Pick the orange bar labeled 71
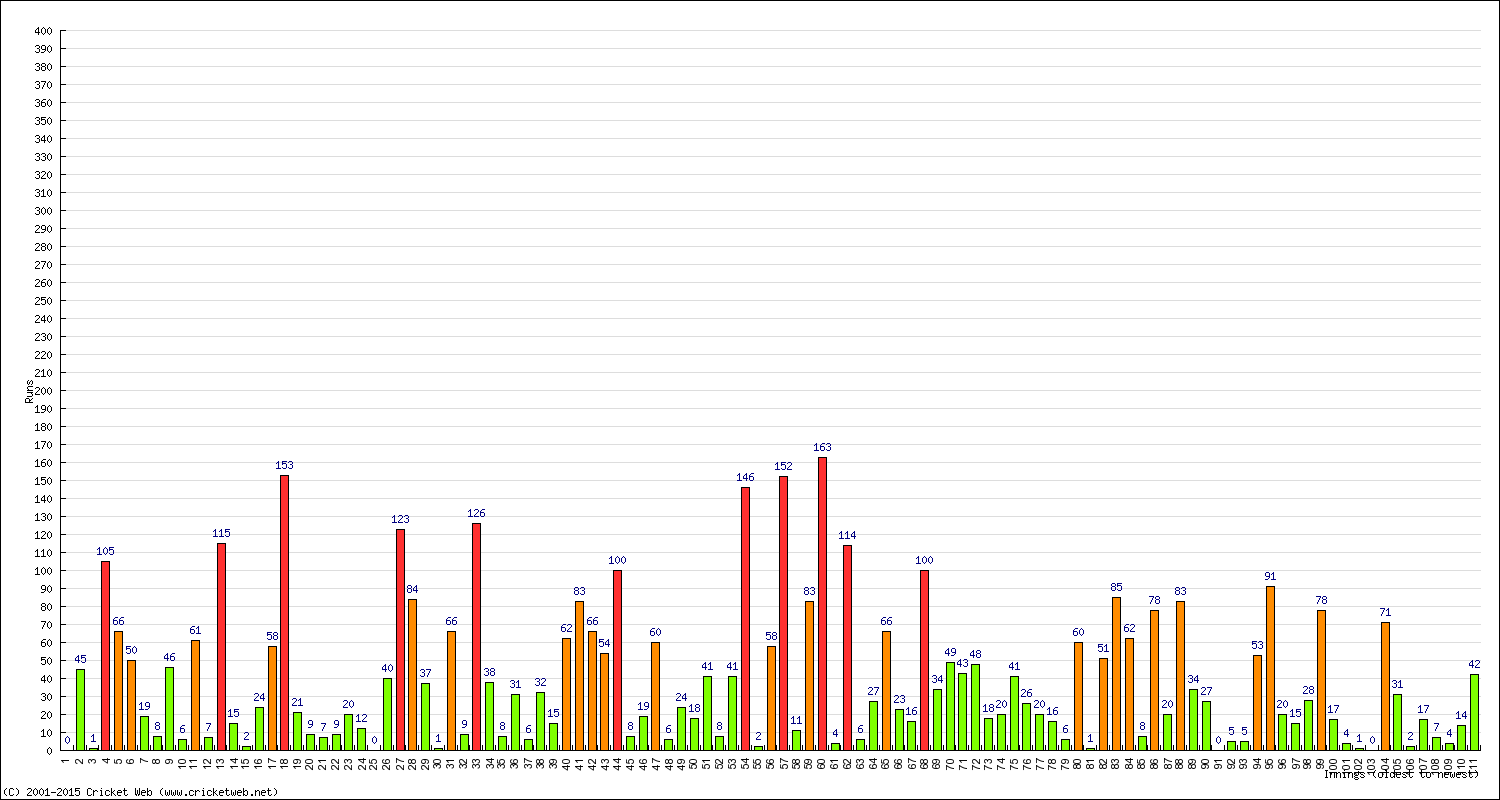Viewport: 1500px width, 800px height. point(1385,686)
